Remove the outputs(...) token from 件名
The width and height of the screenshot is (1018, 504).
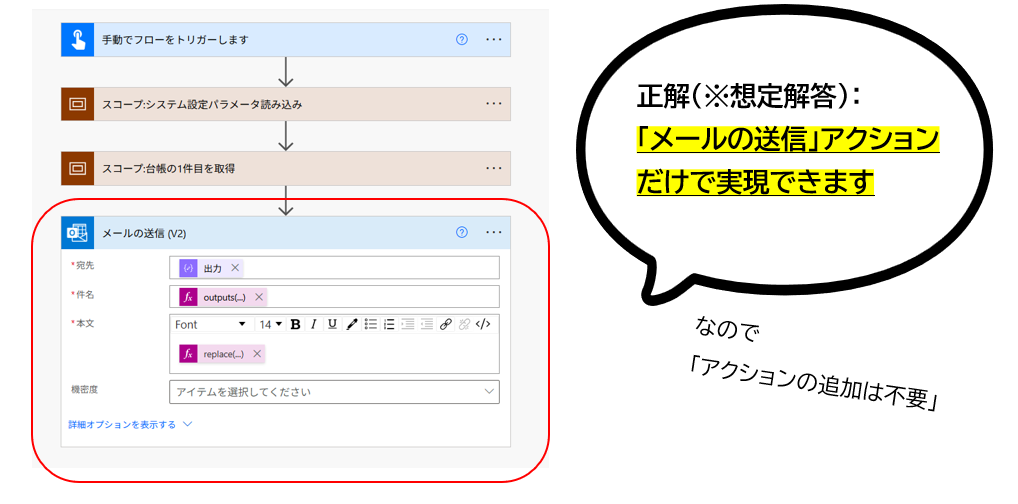[x=258, y=297]
